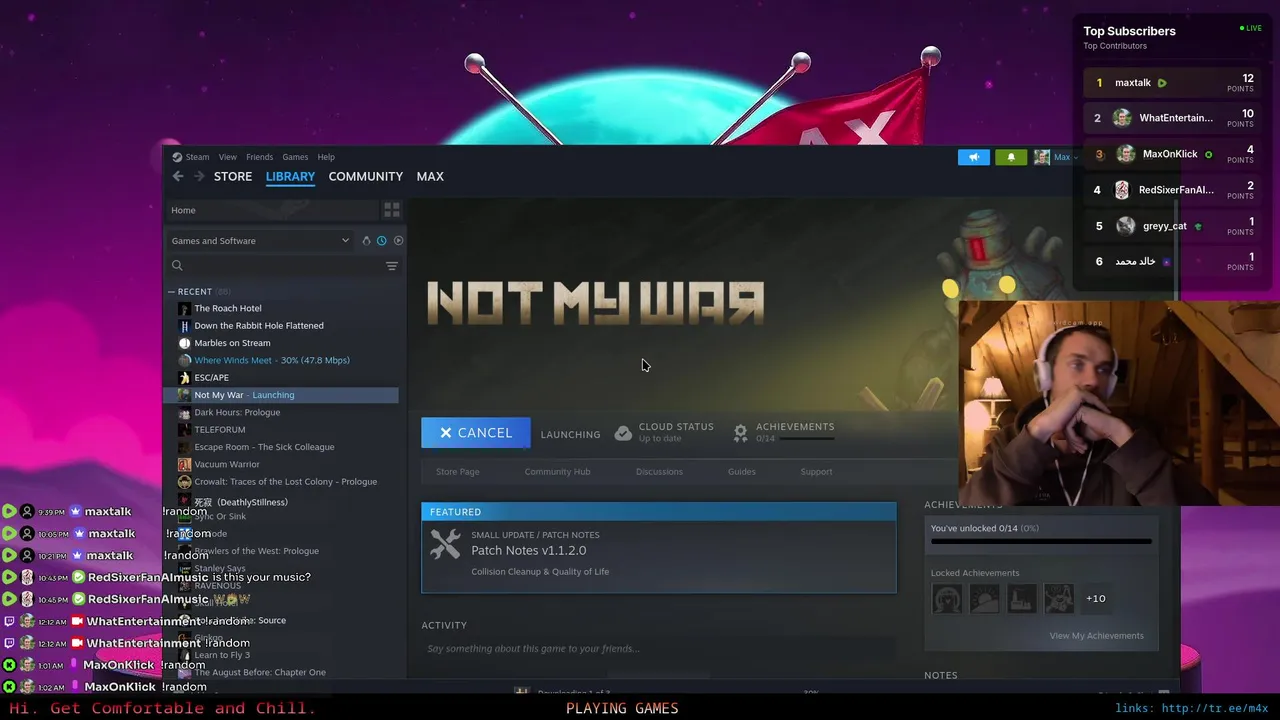Open the fourth locked achievement icon
Image resolution: width=1280 pixels, height=720 pixels.
pyautogui.click(x=1059, y=599)
